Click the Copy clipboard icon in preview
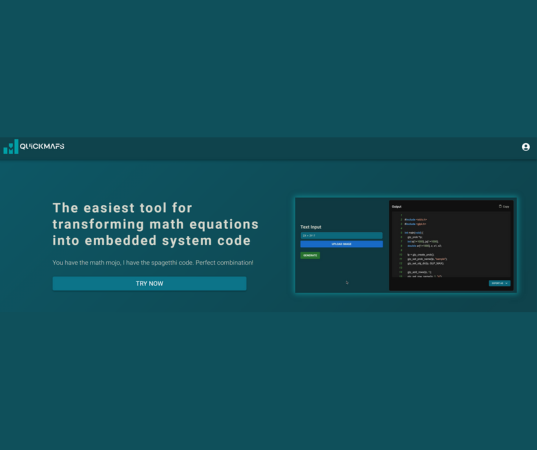The width and height of the screenshot is (537, 450). [500, 206]
